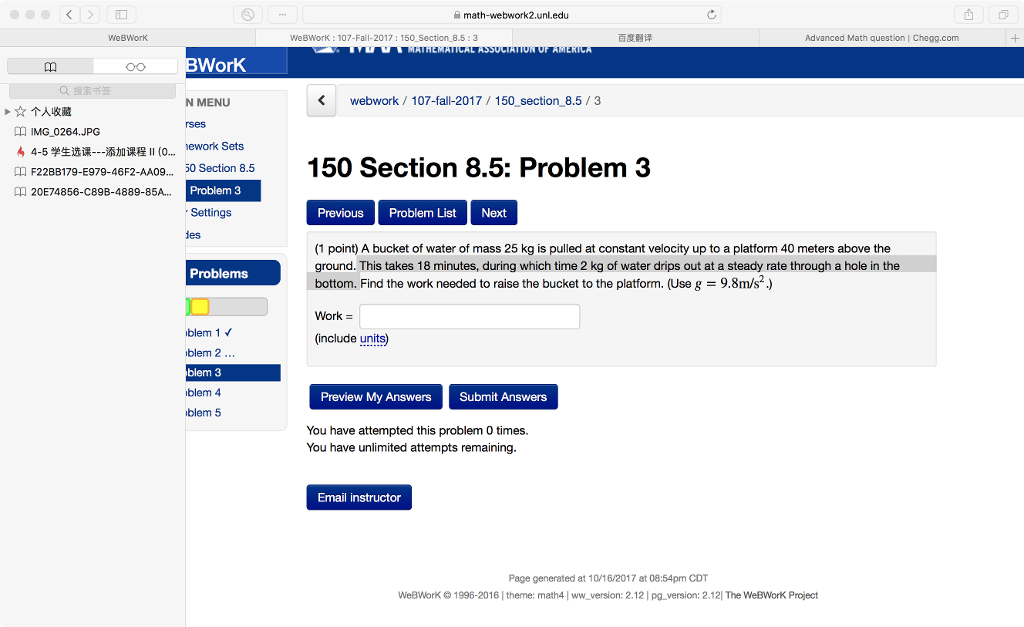The width and height of the screenshot is (1024, 627).
Task: Open the toolbar overflow menu with three dots
Action: pos(281,15)
